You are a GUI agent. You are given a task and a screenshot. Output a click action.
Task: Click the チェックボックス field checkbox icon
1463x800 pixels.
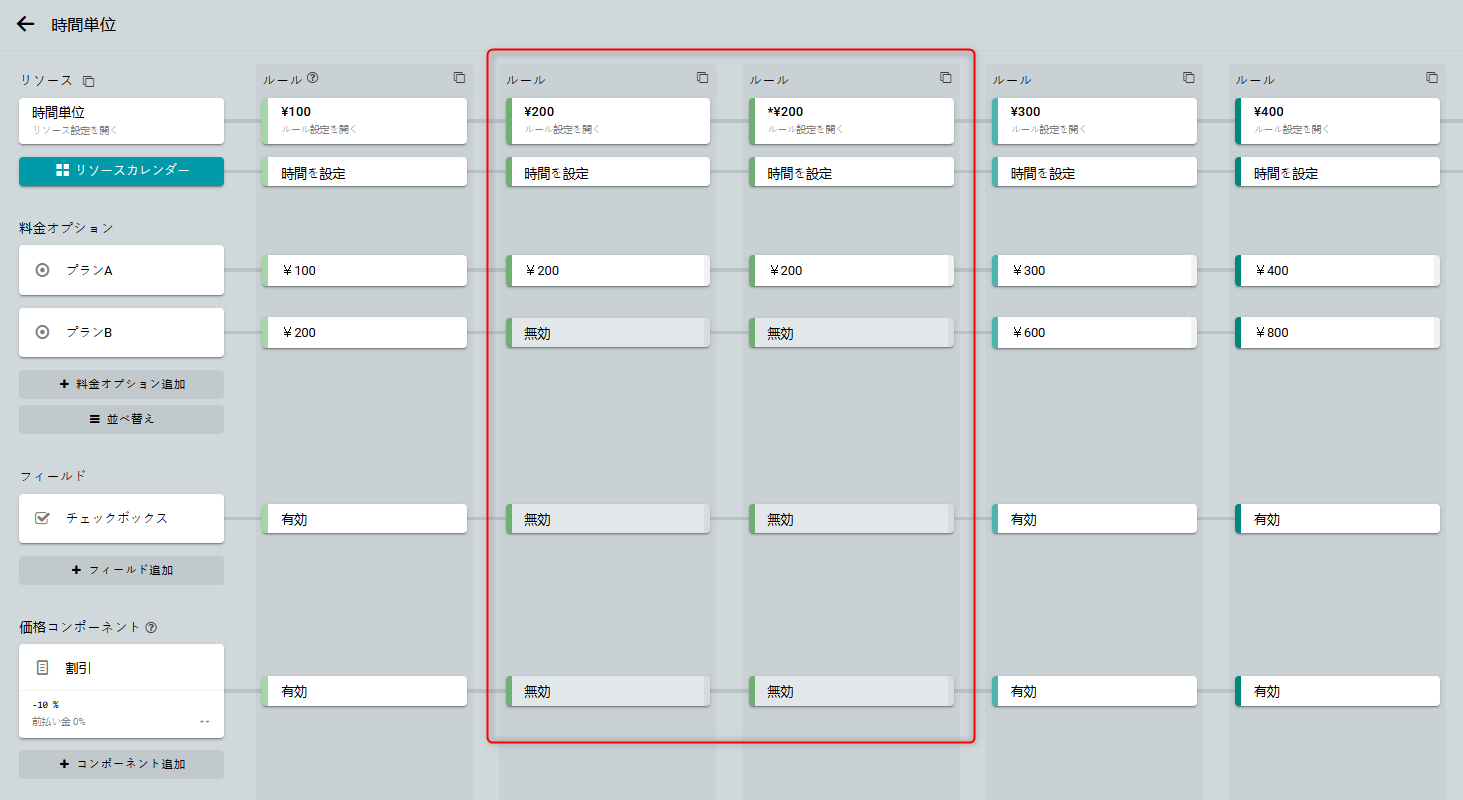42,518
